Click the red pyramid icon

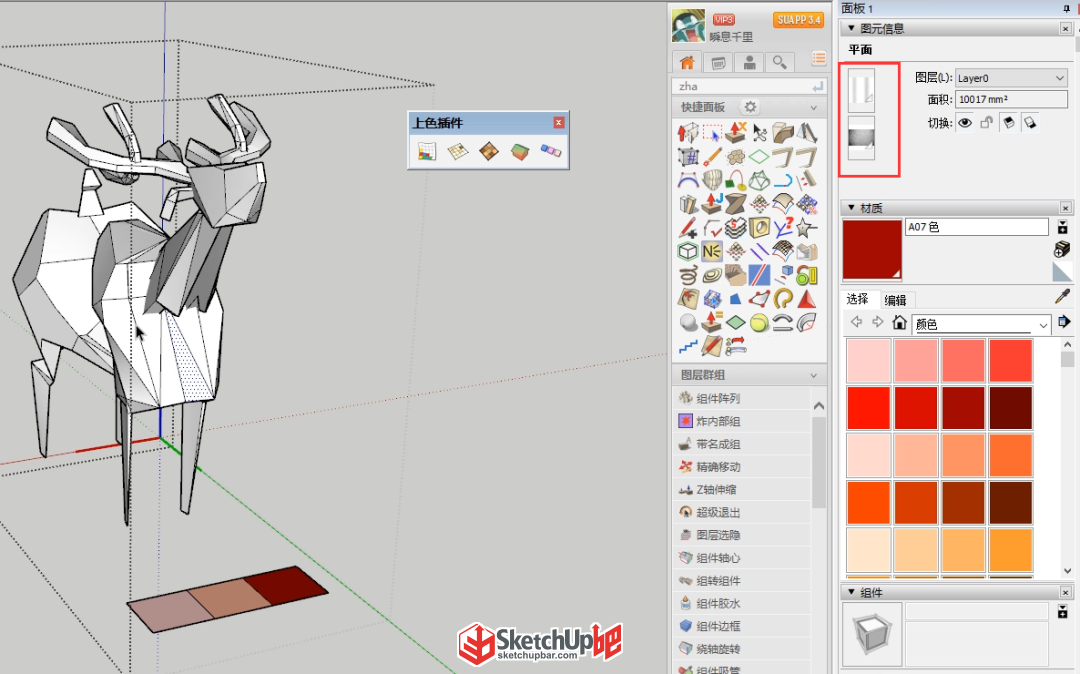pyautogui.click(x=806, y=299)
